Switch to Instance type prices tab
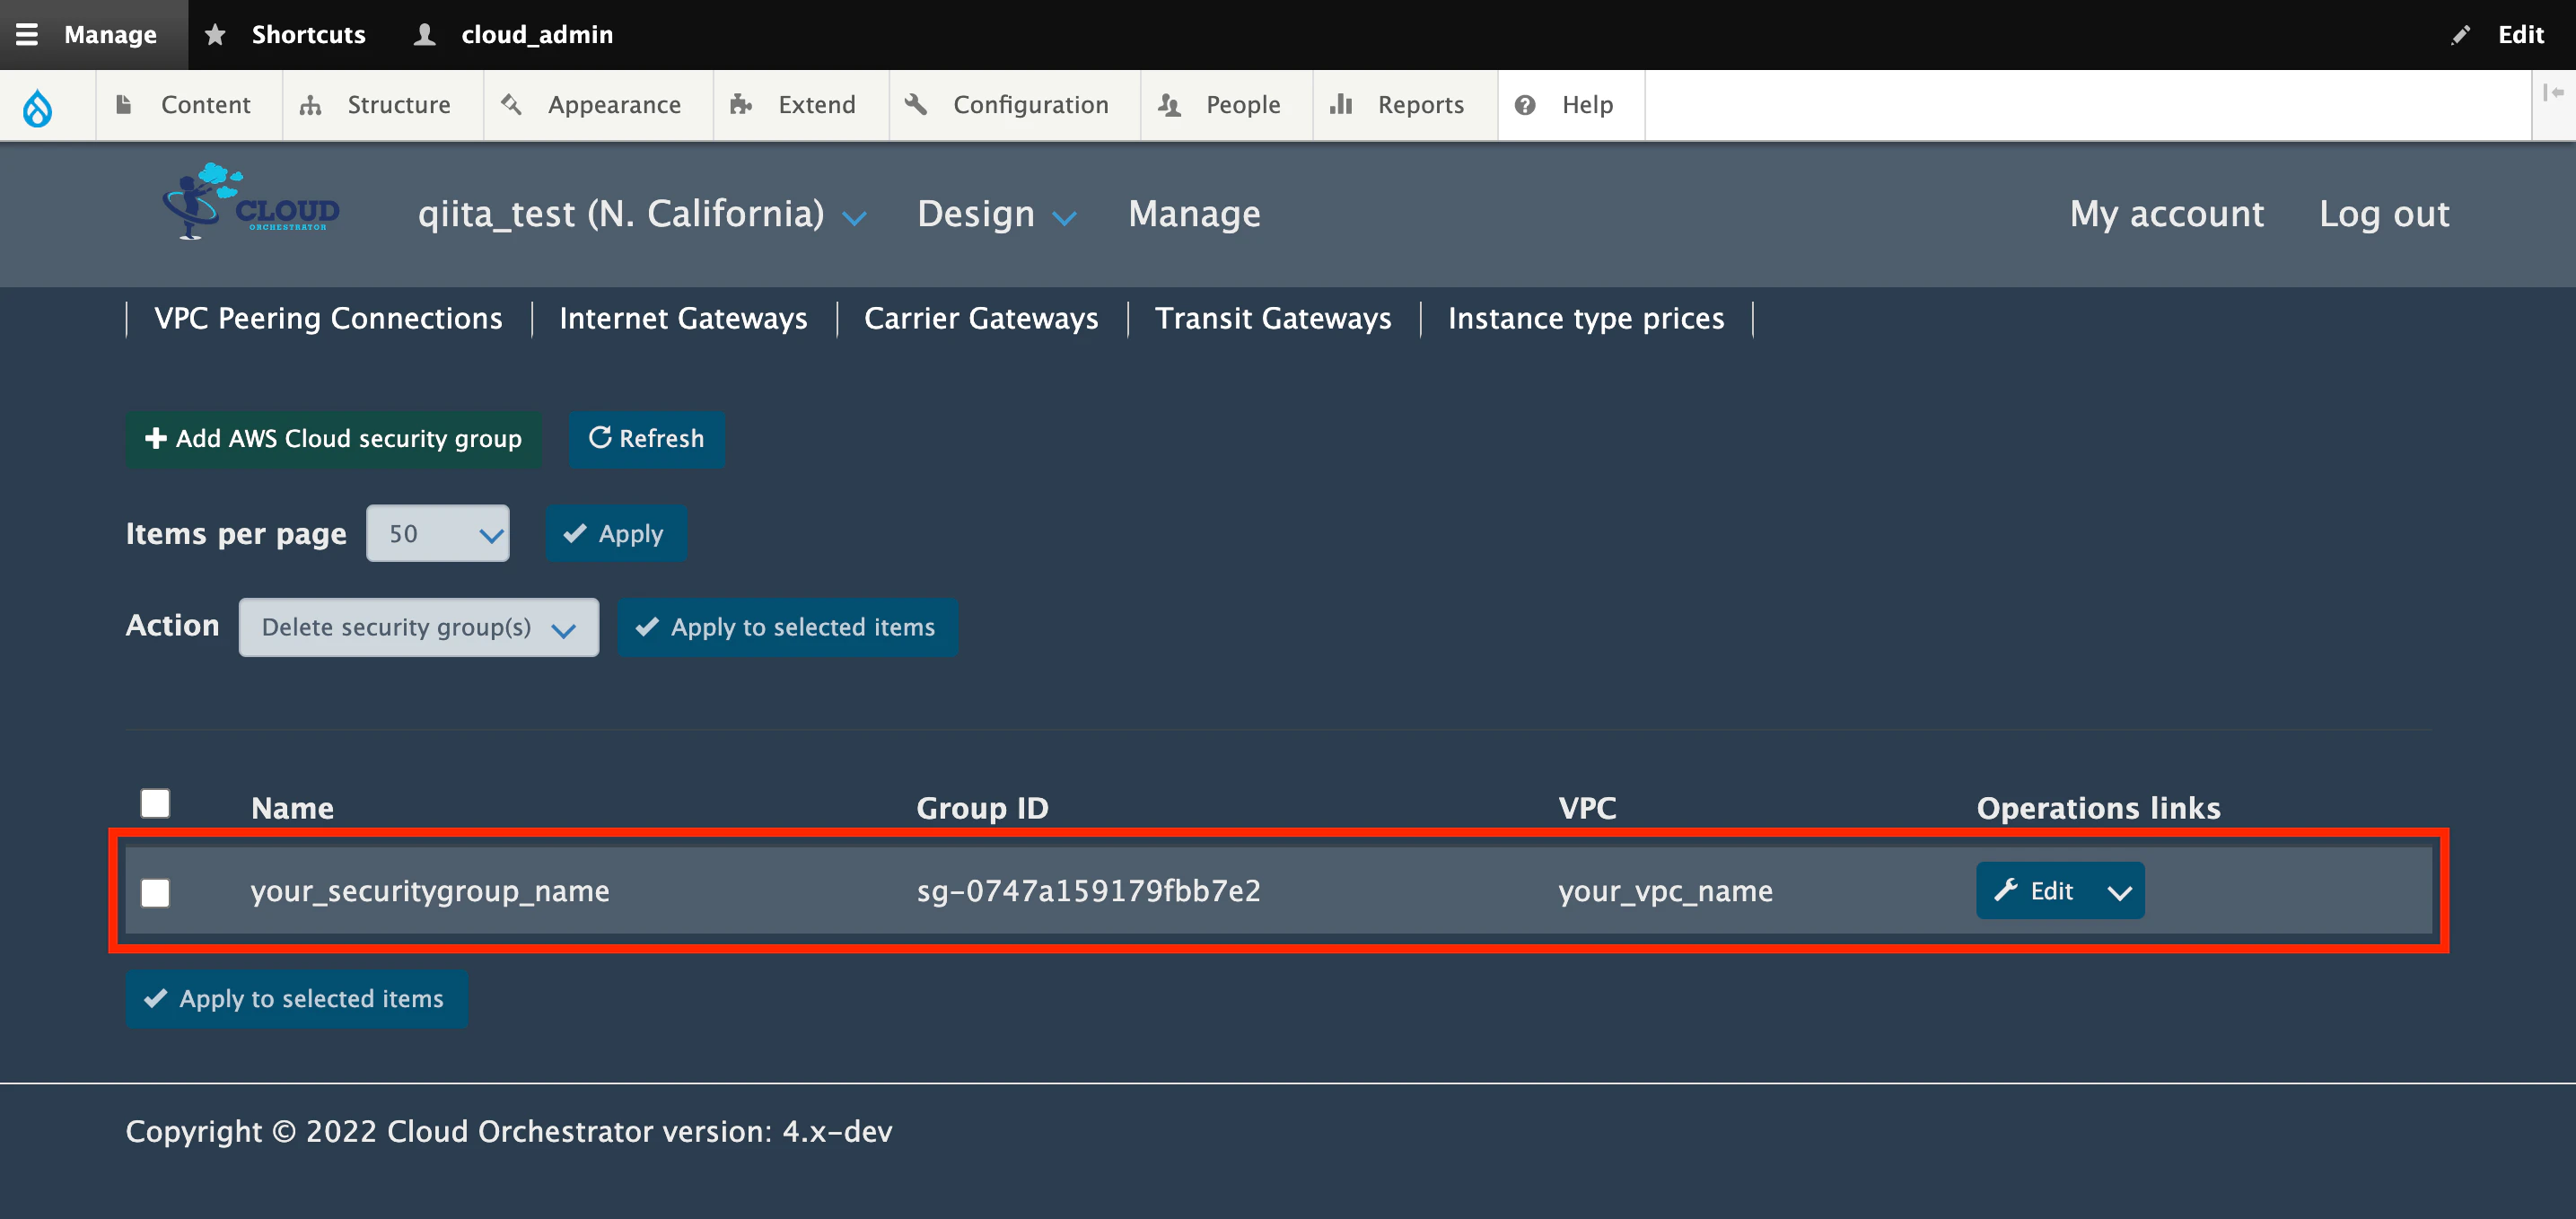The width and height of the screenshot is (2576, 1219). tap(1586, 318)
